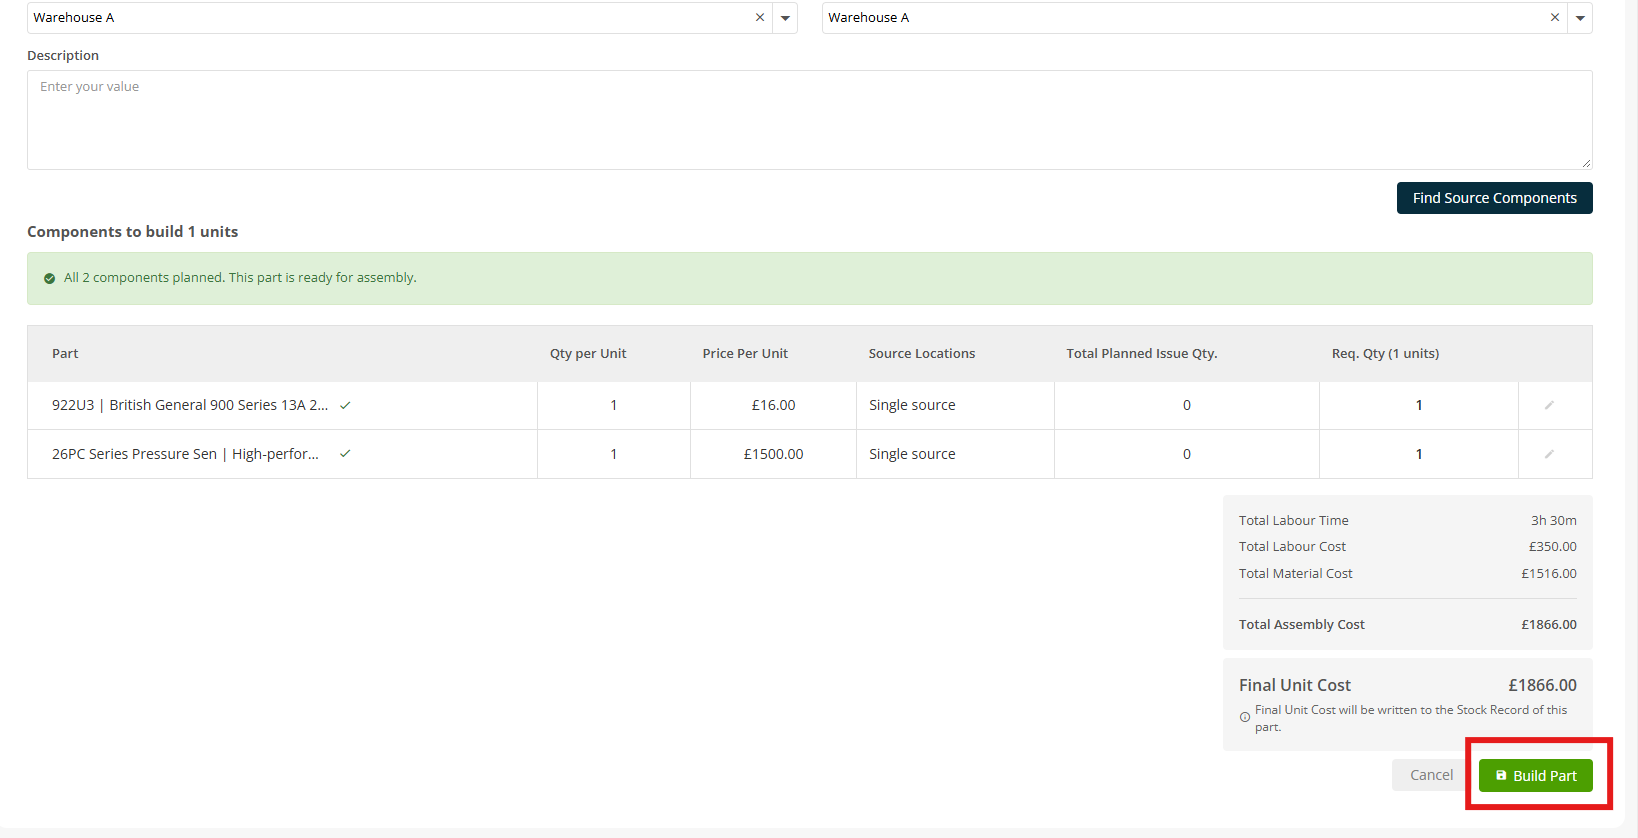Click the £1500.00 price cell
The height and width of the screenshot is (838, 1638).
773,454
